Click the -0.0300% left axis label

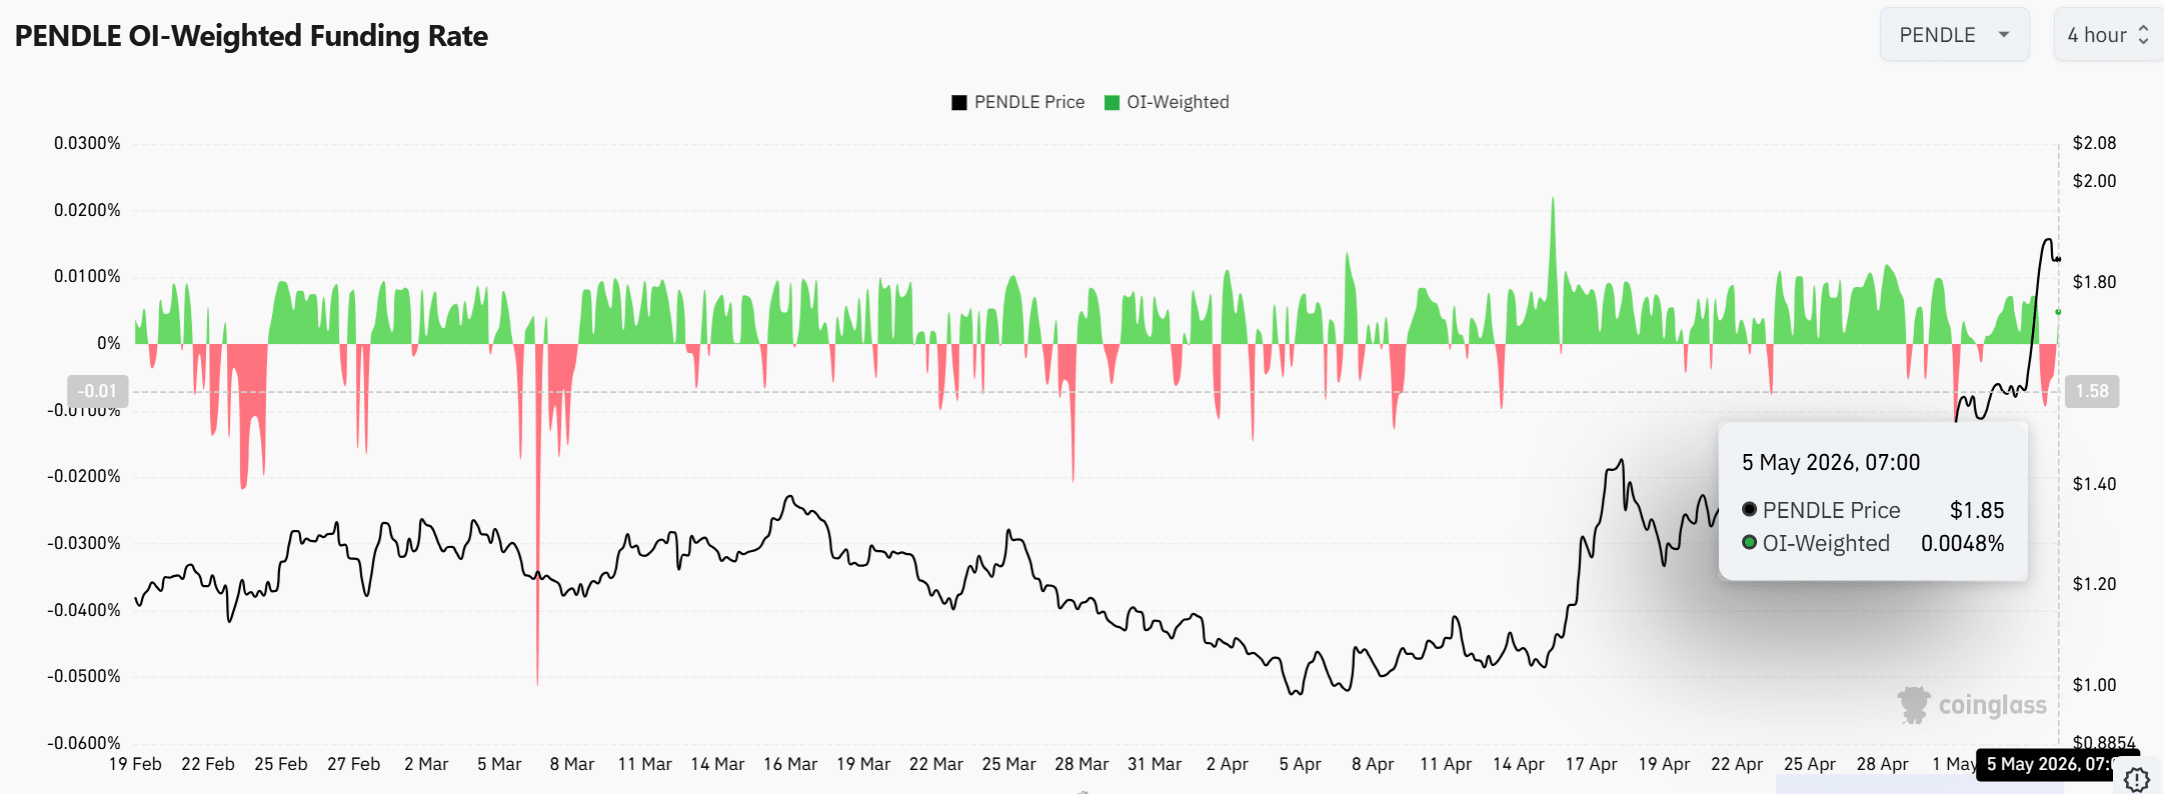[83, 543]
